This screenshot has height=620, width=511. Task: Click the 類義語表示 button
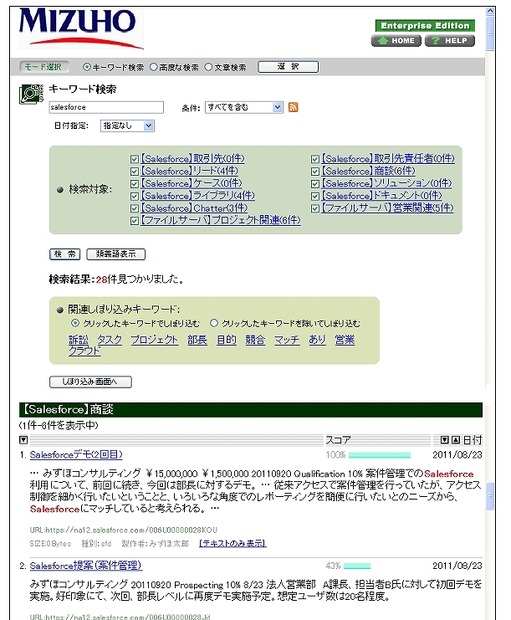(116, 254)
